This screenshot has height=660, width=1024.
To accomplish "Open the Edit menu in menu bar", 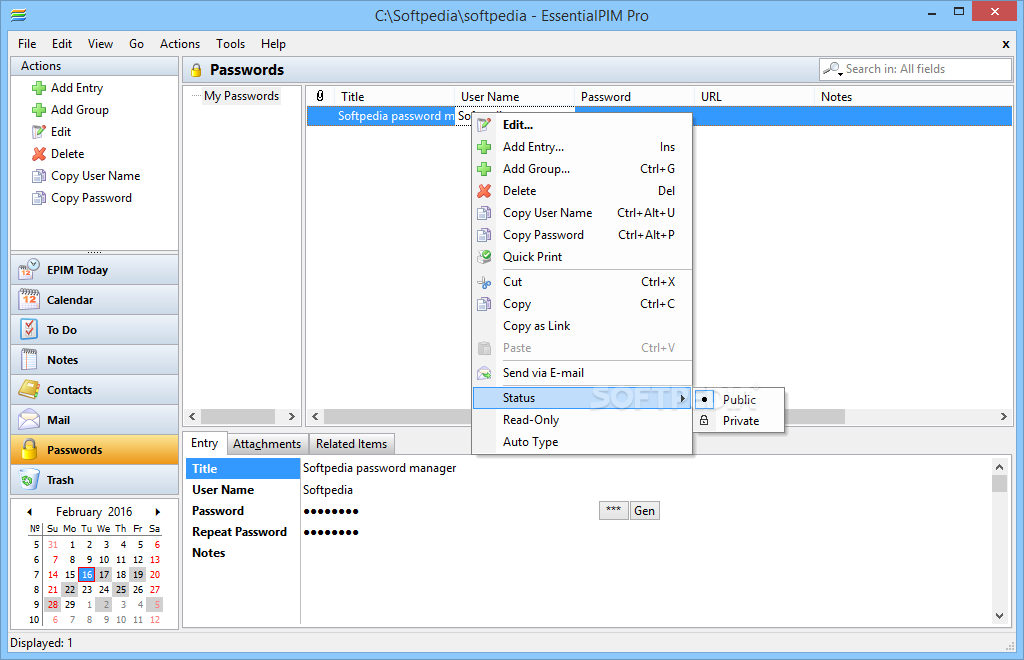I will (62, 44).
